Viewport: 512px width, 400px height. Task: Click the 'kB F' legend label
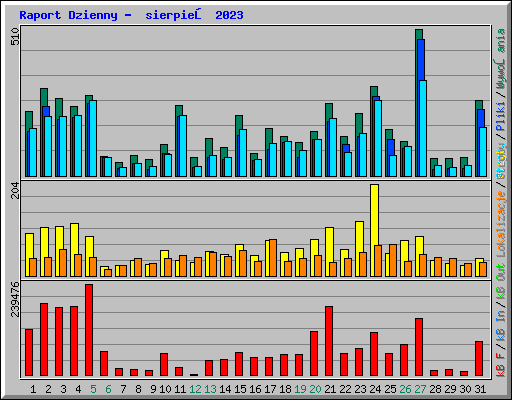pyautogui.click(x=501, y=365)
